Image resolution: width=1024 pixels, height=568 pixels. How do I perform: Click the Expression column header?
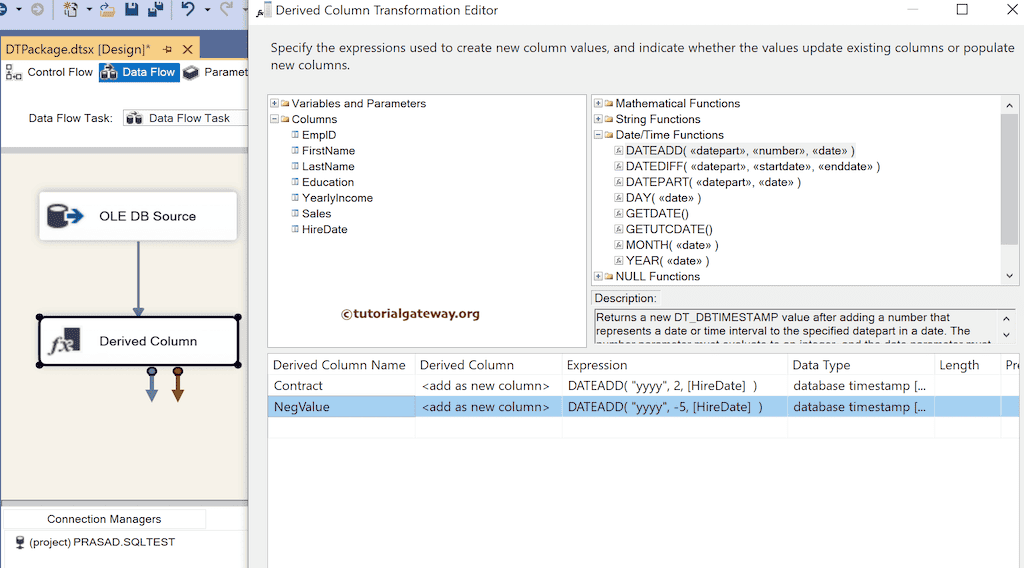click(x=675, y=365)
